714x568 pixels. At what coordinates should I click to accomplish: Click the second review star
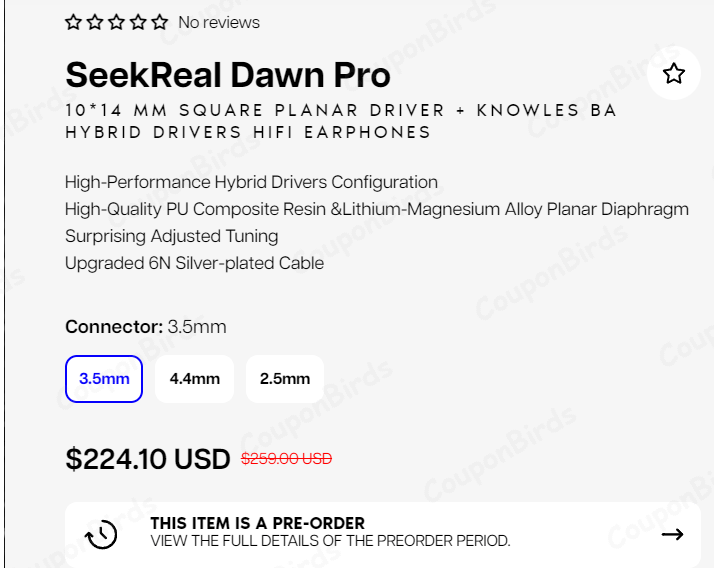coord(95,22)
